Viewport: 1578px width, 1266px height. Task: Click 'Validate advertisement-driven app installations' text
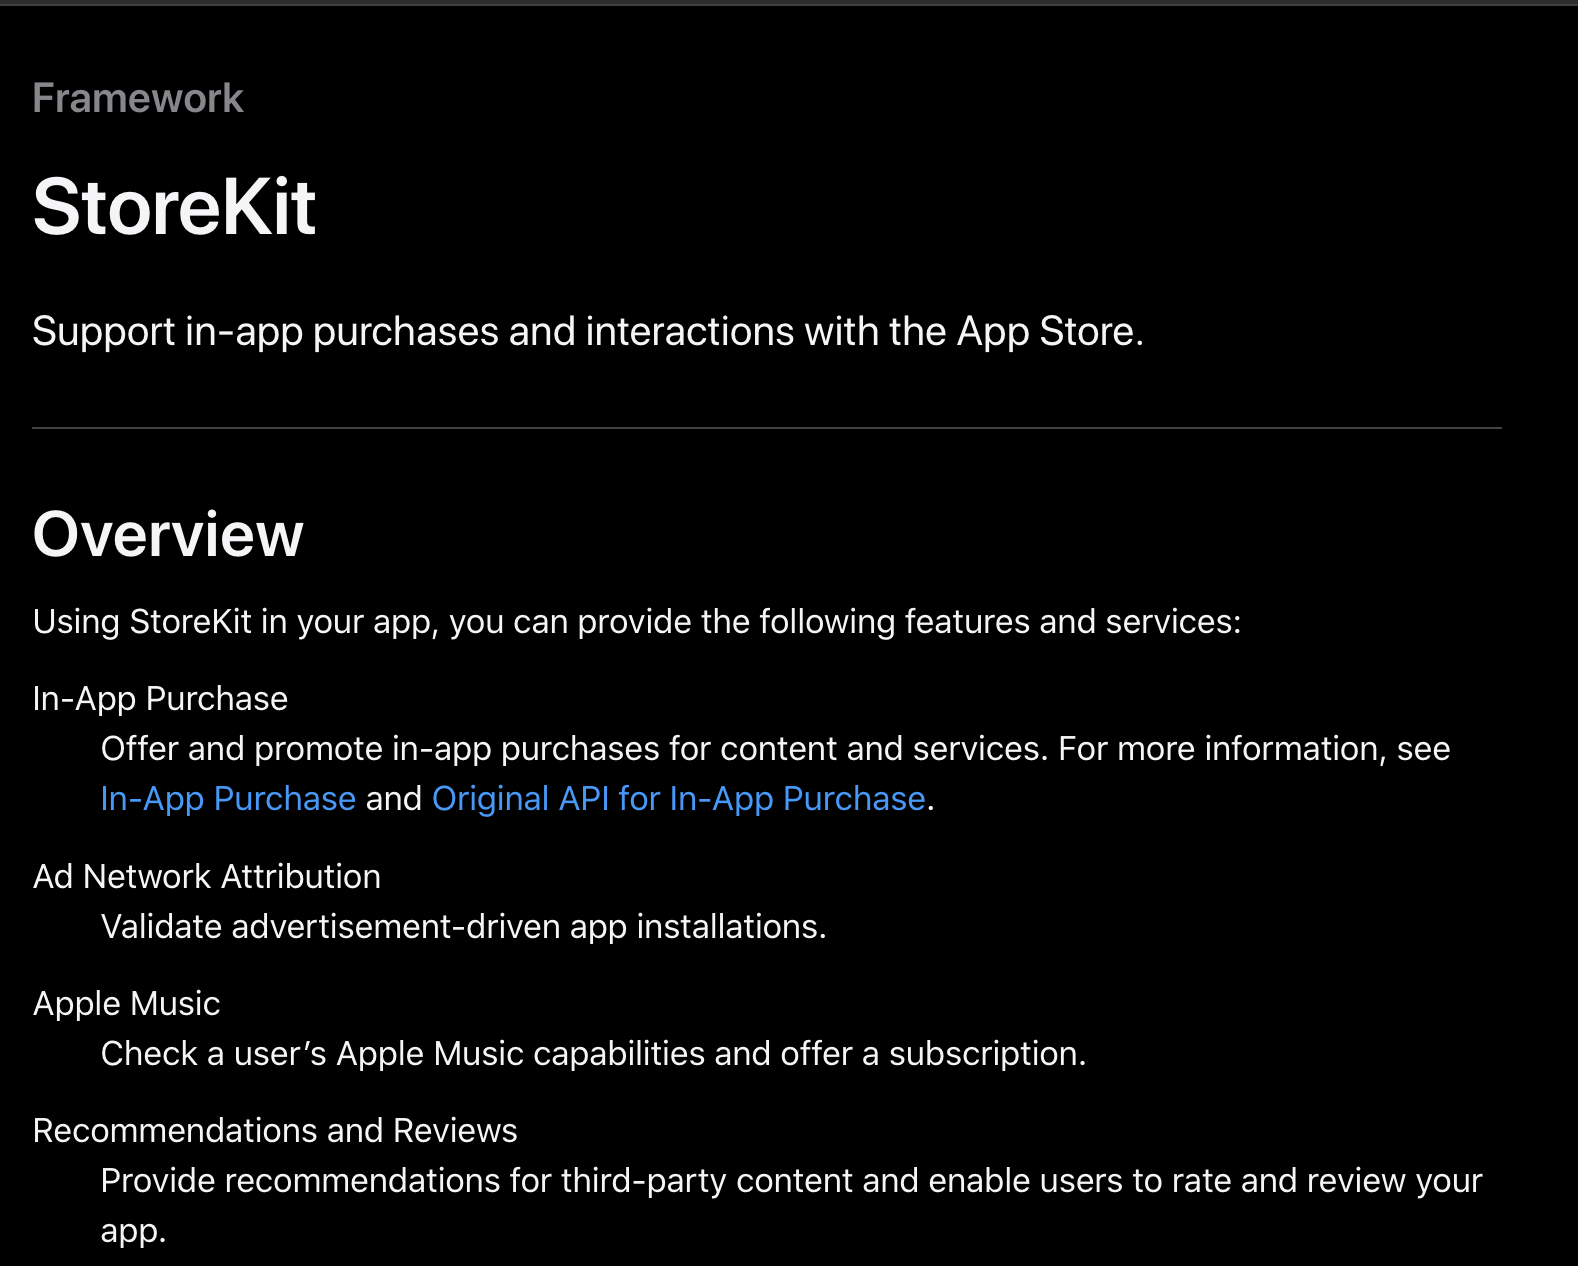coord(464,926)
